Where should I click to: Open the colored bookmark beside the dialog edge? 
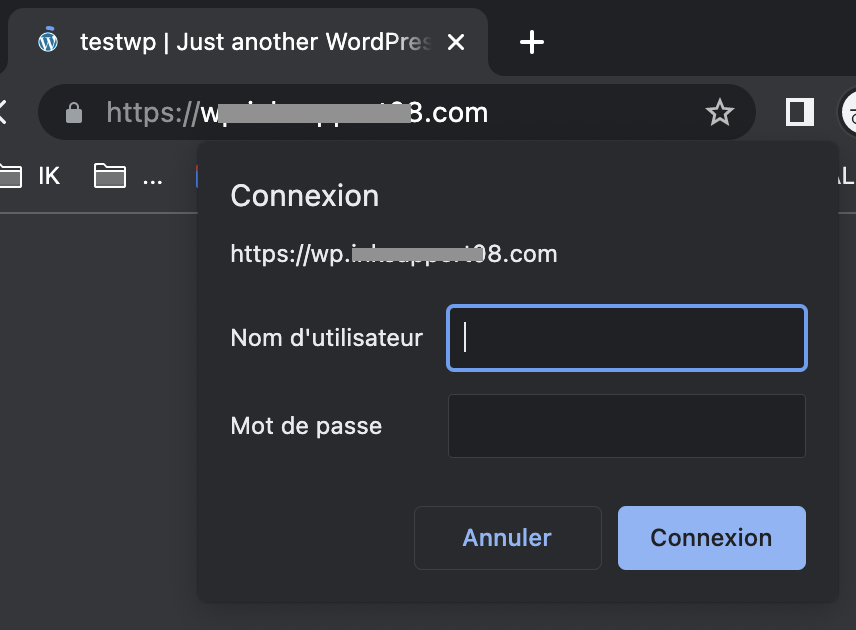point(197,176)
